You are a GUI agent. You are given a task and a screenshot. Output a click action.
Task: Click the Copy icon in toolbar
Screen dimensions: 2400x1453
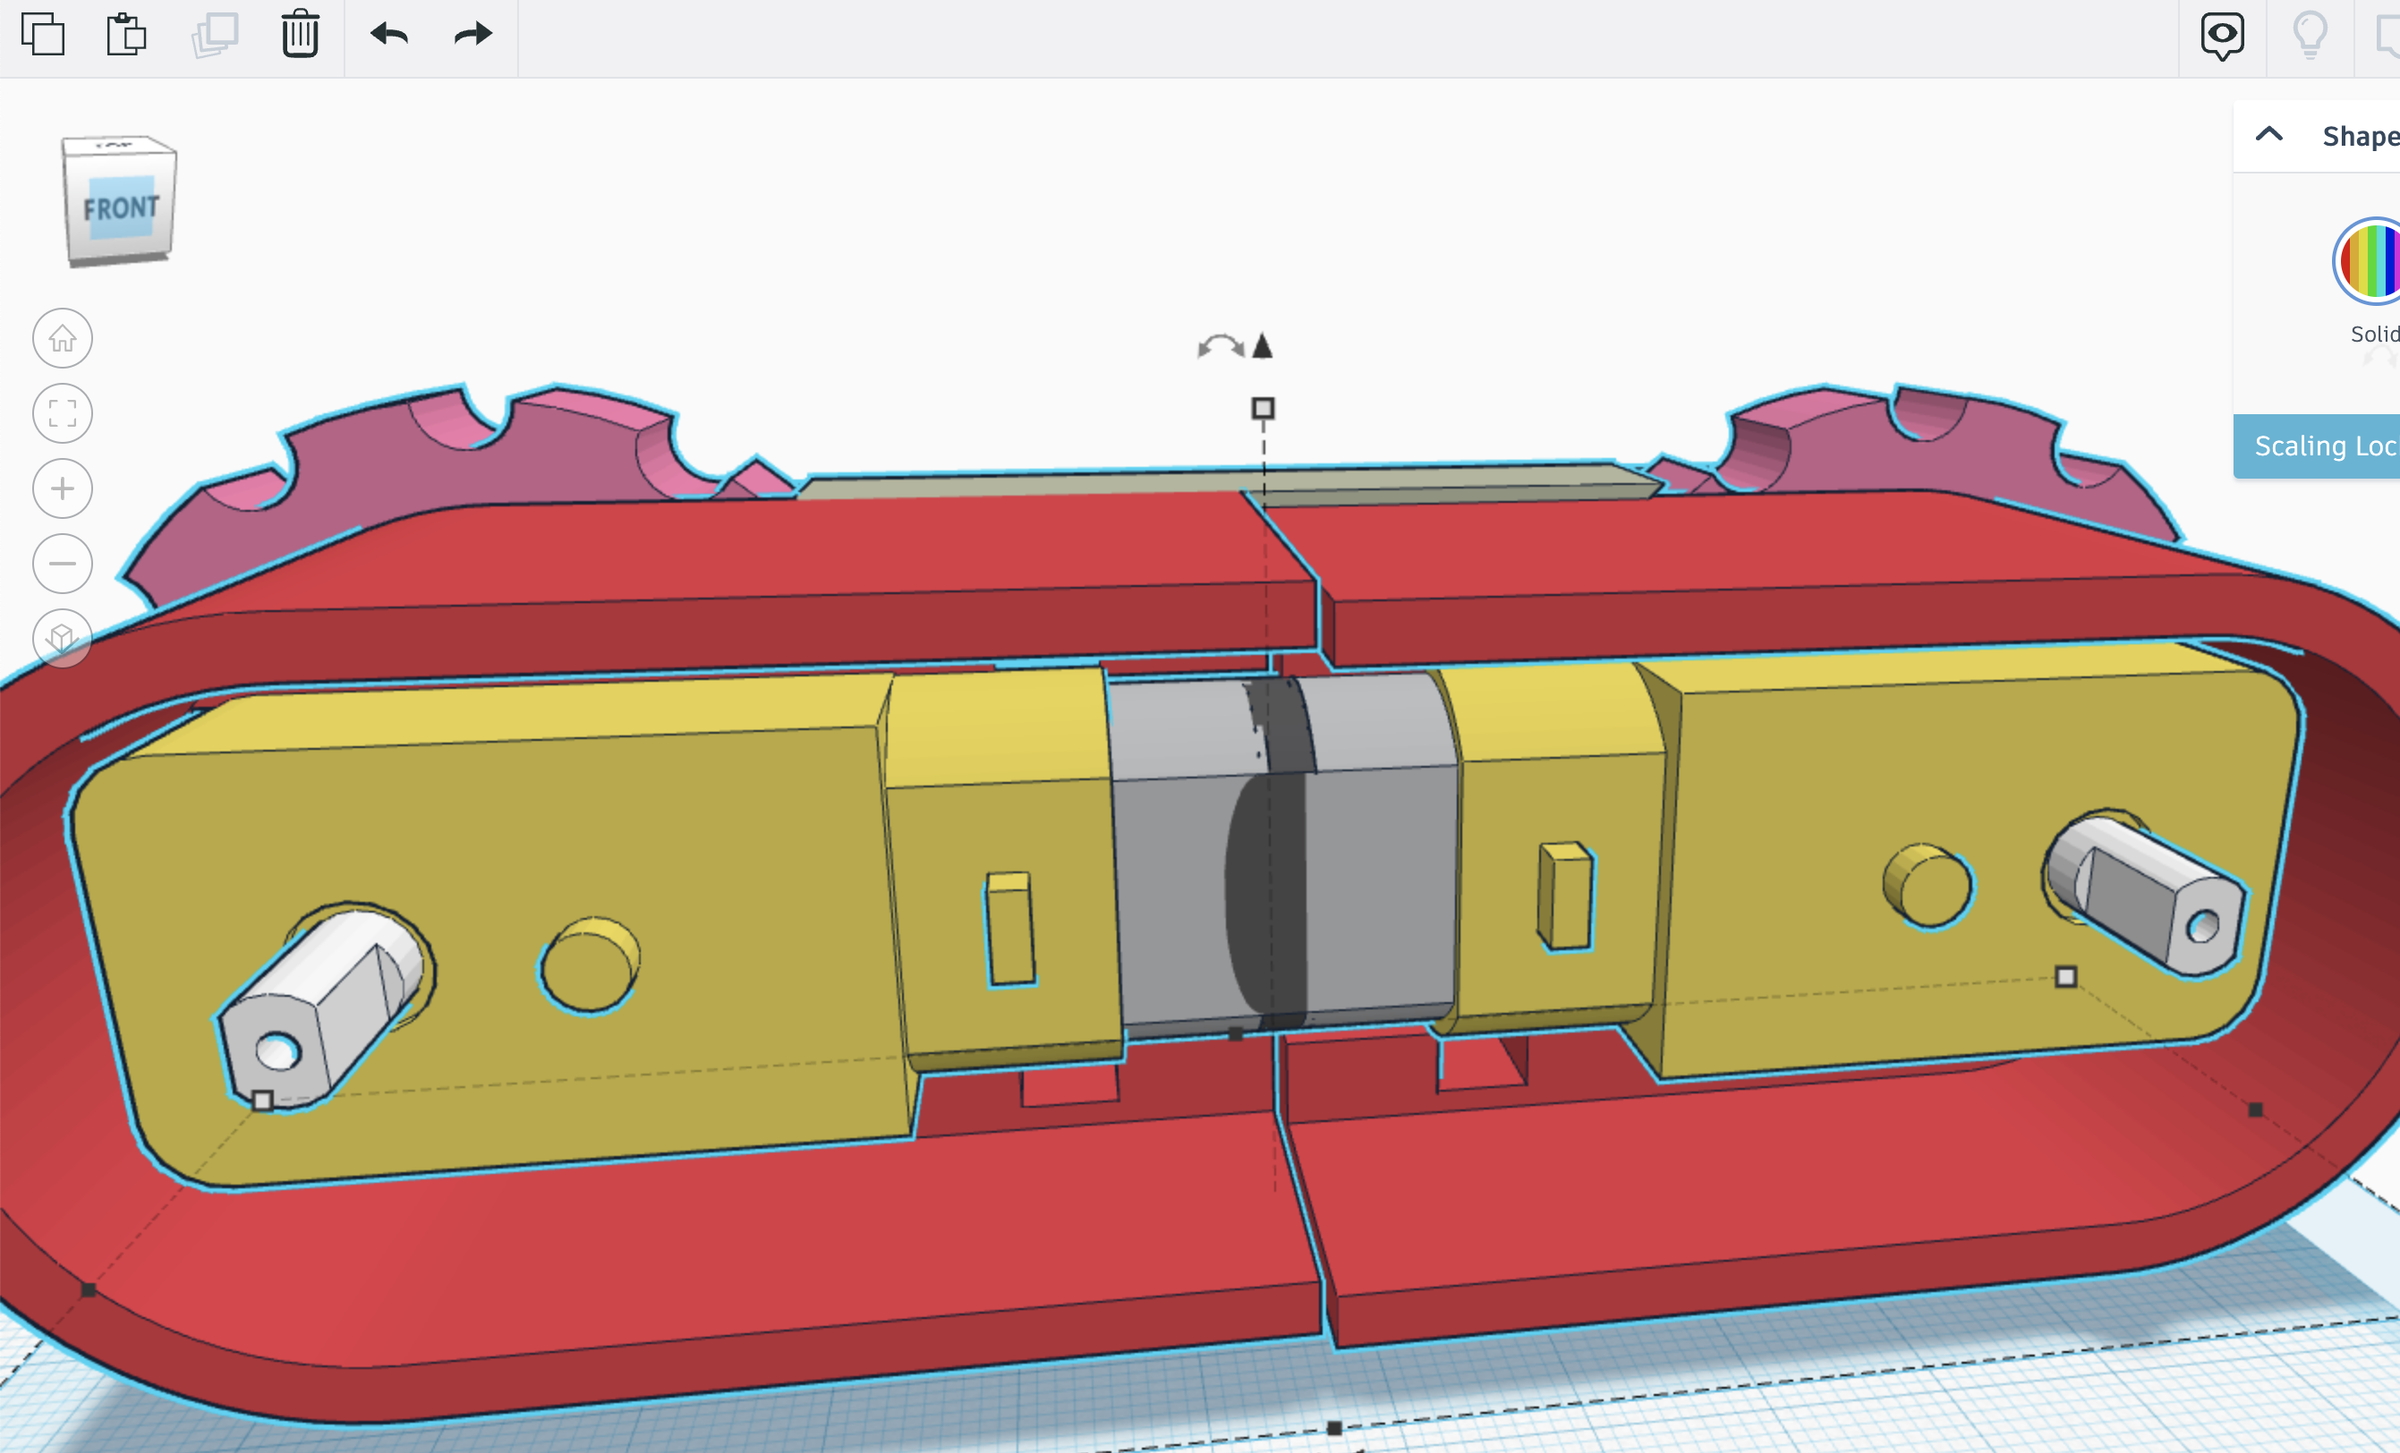tap(43, 35)
